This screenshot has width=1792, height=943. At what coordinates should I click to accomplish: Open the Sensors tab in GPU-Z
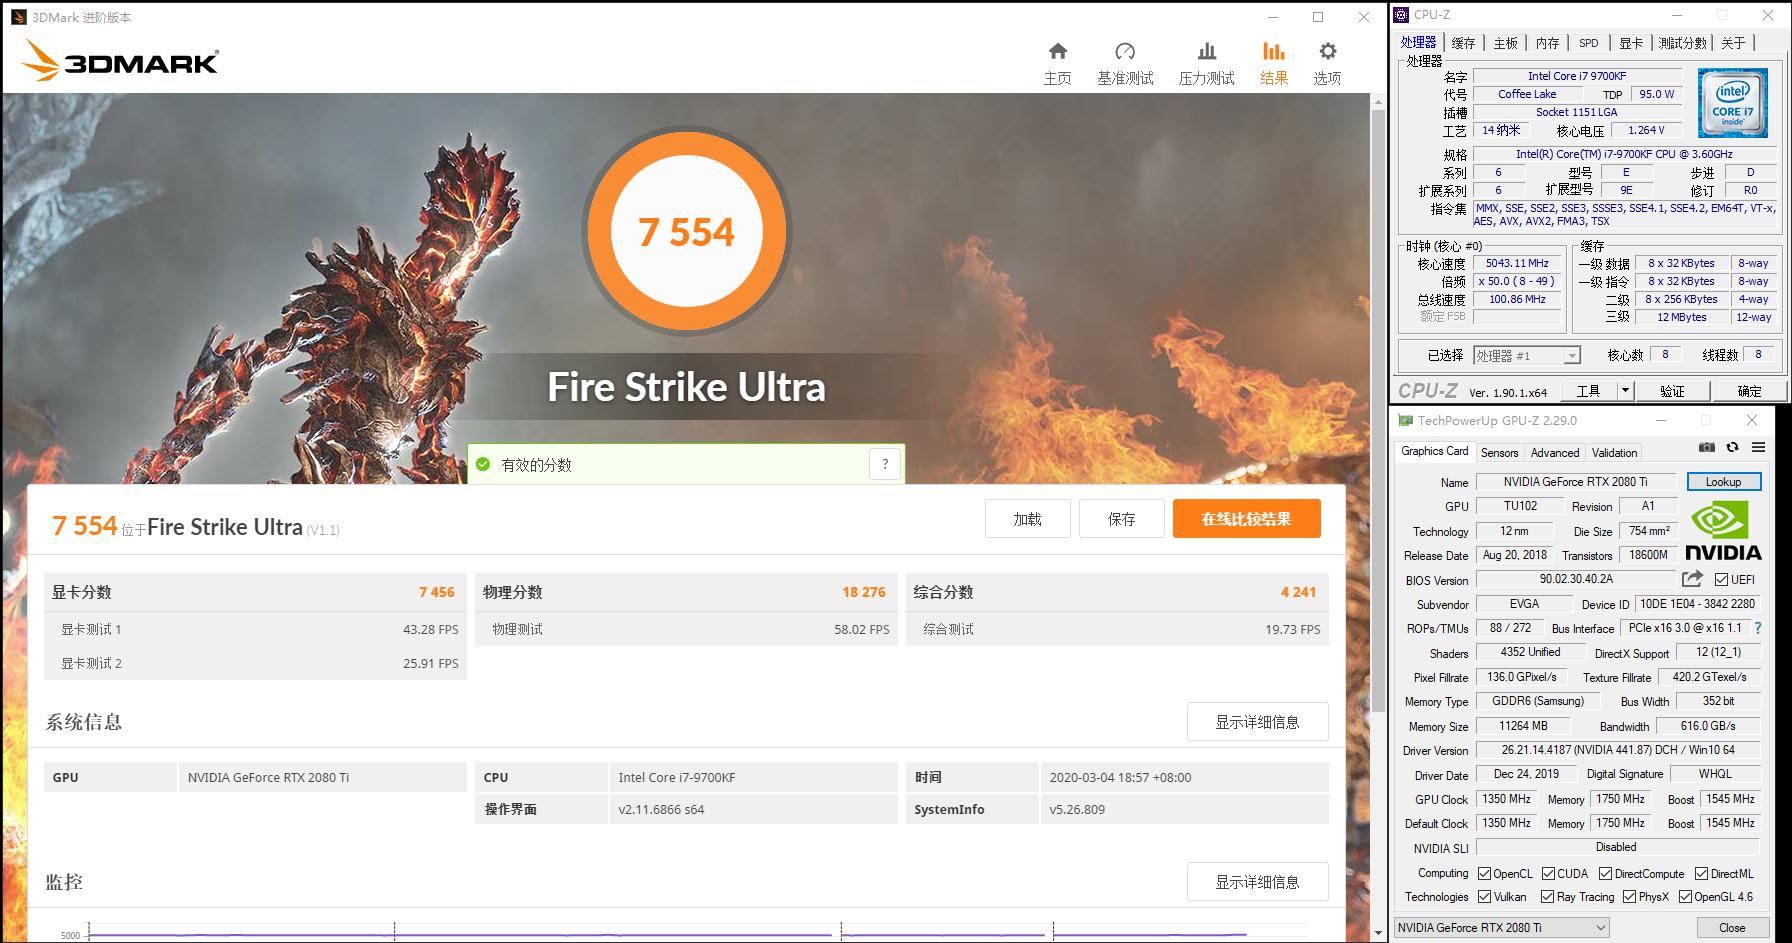pos(1499,453)
